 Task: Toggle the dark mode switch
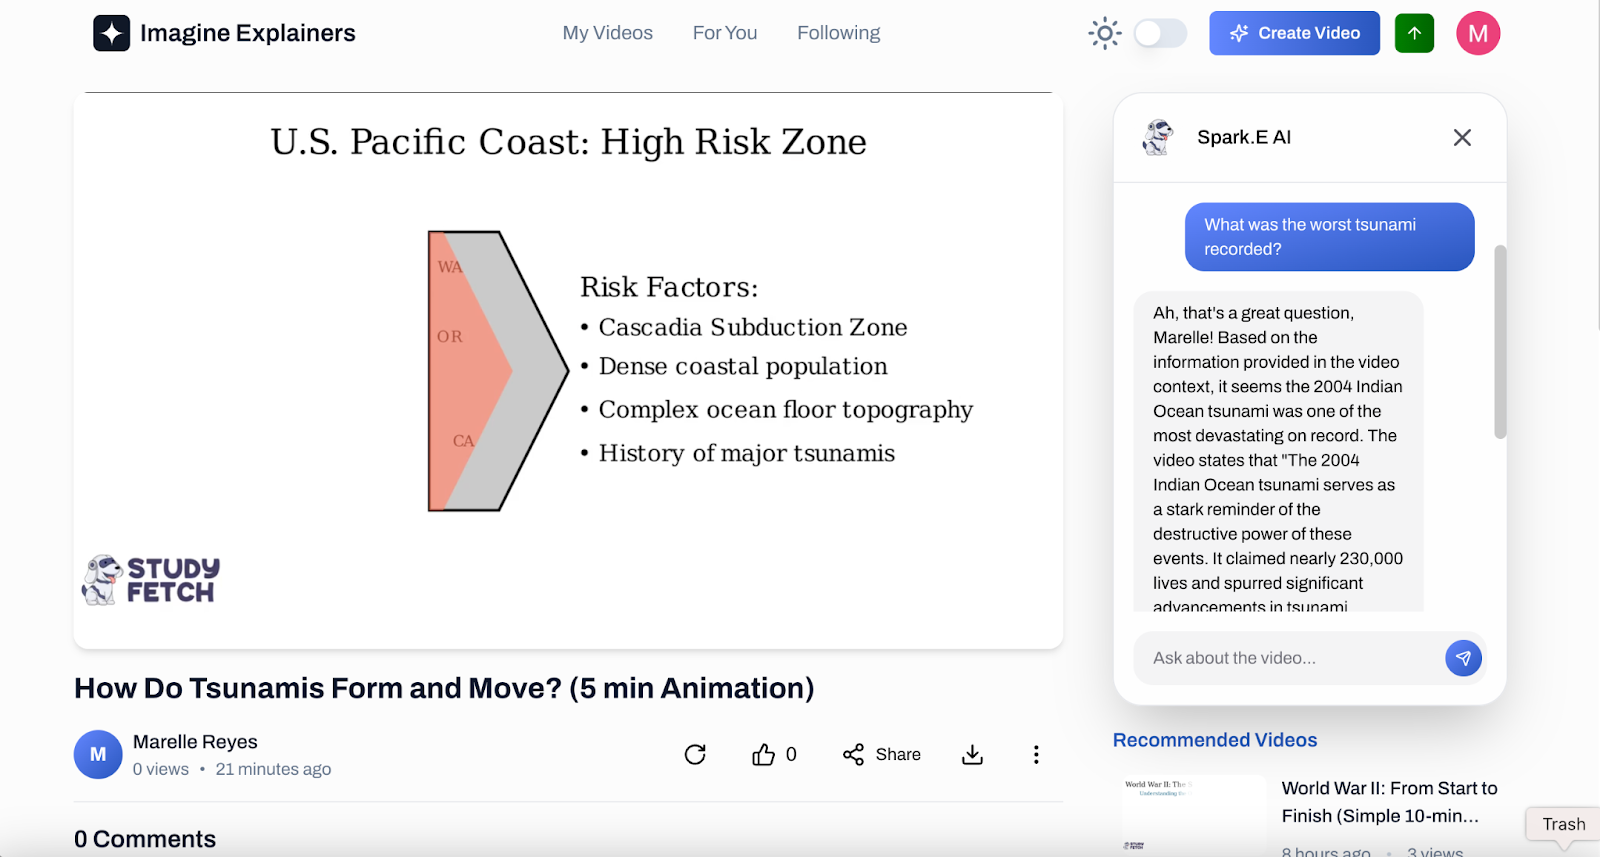1160,33
